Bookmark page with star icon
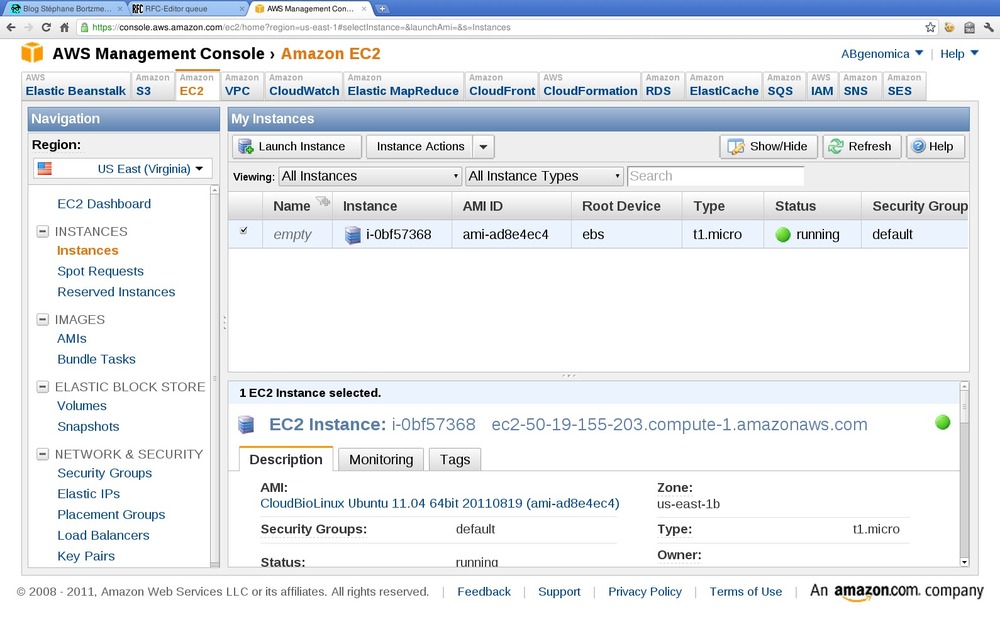 (x=930, y=27)
